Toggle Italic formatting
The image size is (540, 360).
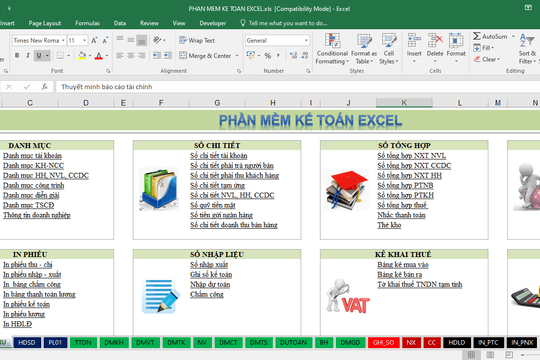pyautogui.click(x=28, y=55)
